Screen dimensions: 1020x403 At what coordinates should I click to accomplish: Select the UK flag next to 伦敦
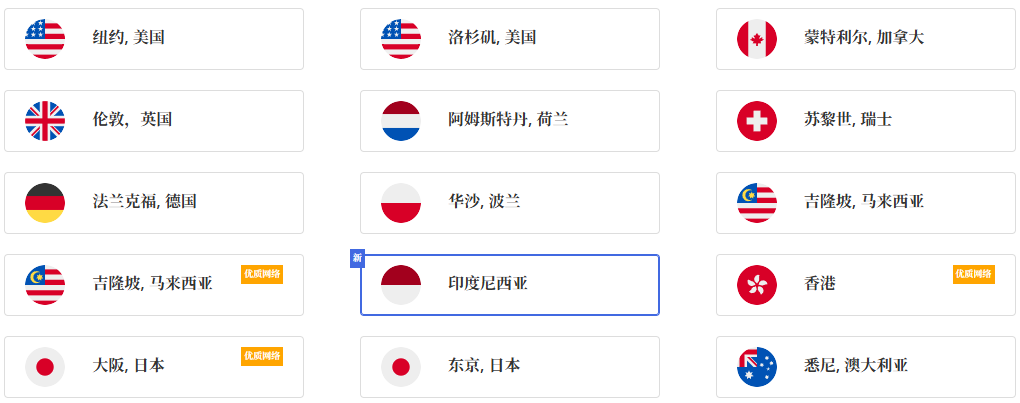click(45, 121)
